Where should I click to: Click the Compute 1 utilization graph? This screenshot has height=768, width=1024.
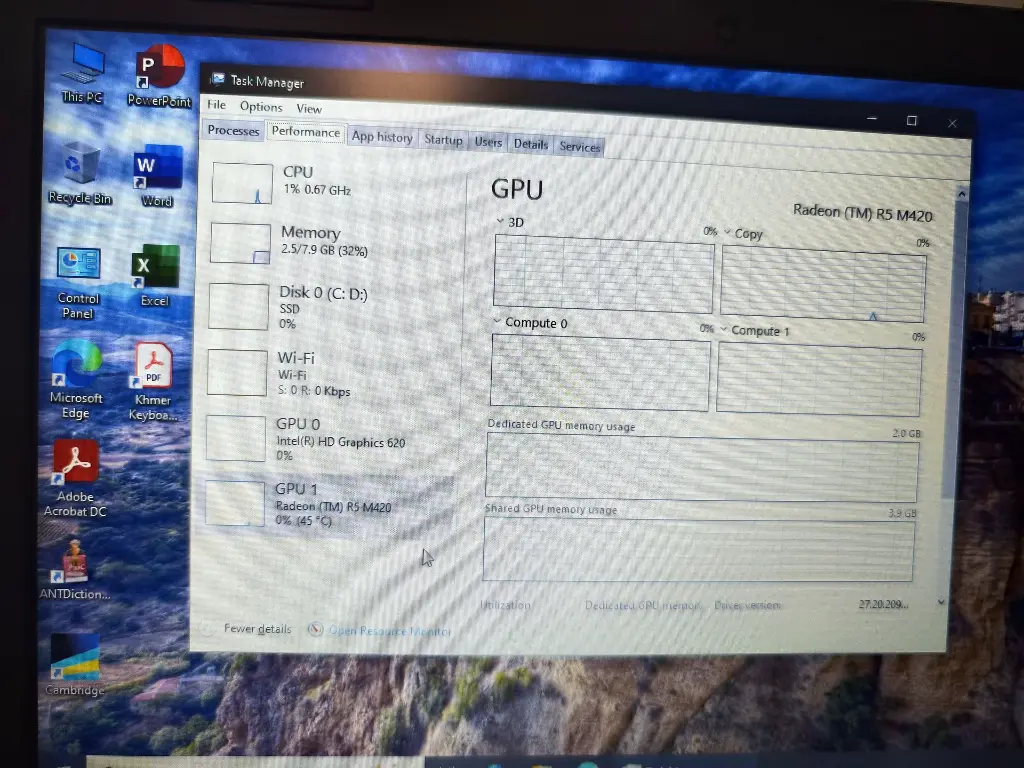[x=819, y=379]
